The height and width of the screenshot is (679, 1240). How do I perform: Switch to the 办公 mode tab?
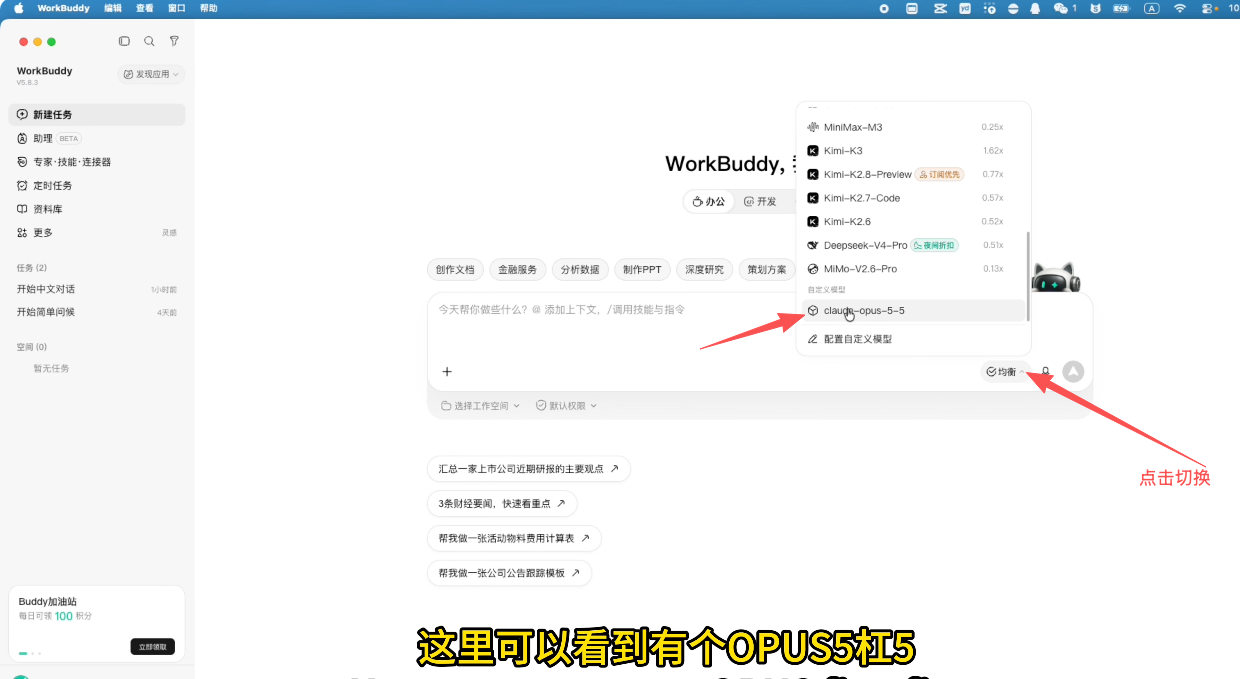click(709, 201)
